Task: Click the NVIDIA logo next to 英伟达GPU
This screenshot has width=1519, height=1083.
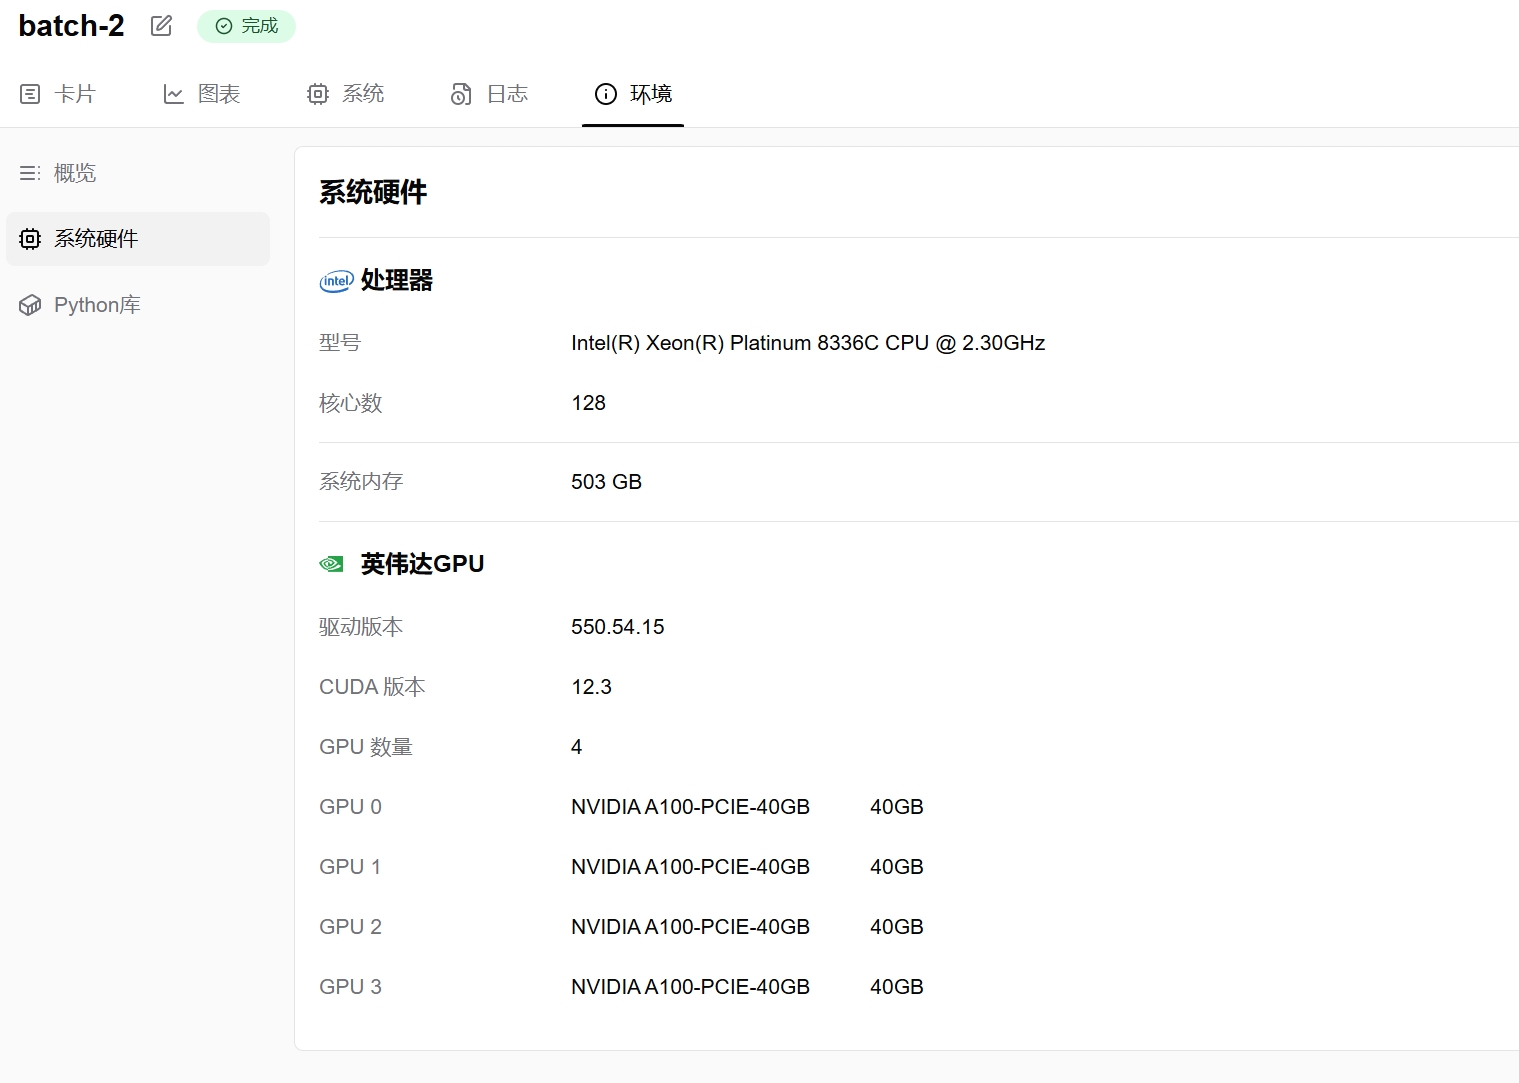Action: pos(330,563)
